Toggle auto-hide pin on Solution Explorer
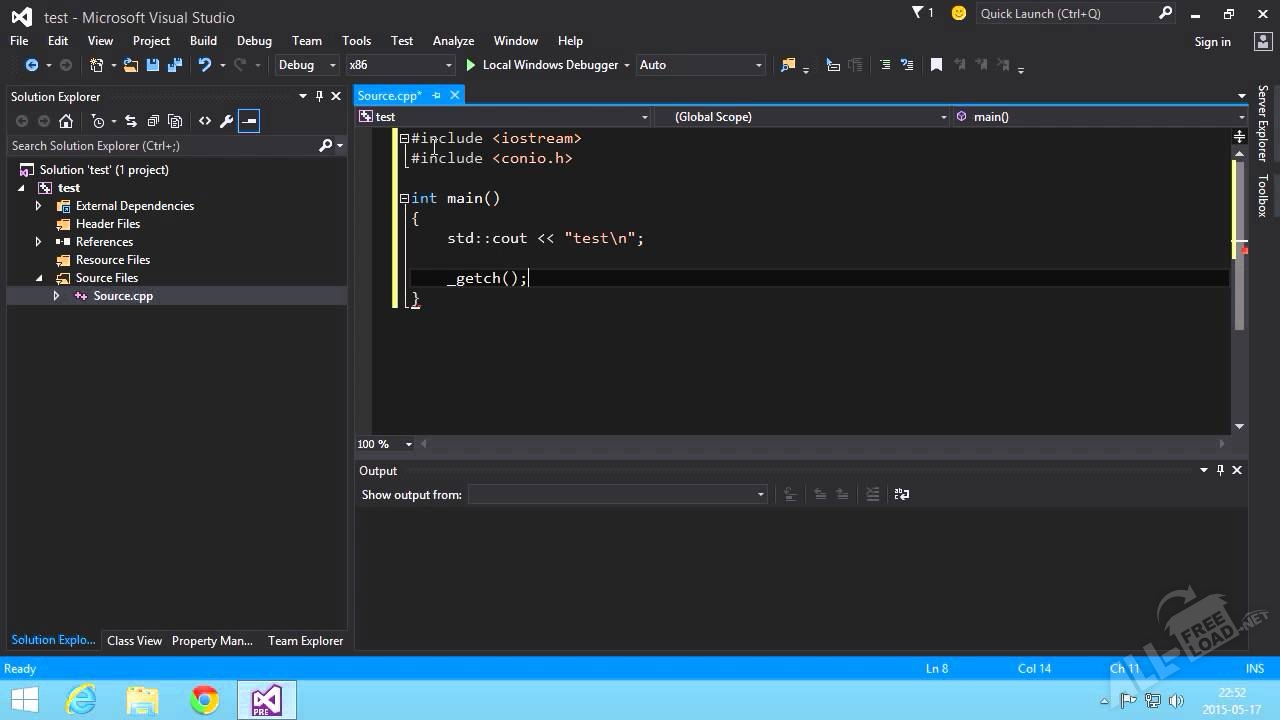This screenshot has width=1280, height=720. point(319,96)
